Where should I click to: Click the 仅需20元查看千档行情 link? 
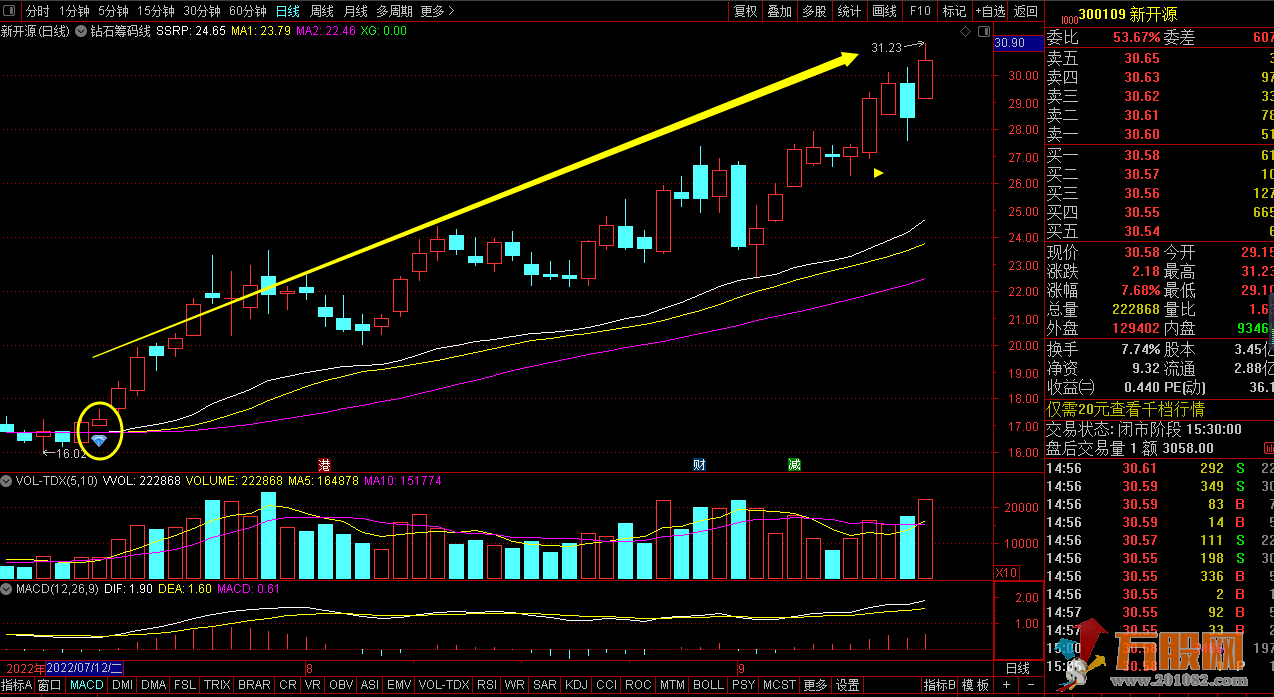[1125, 409]
